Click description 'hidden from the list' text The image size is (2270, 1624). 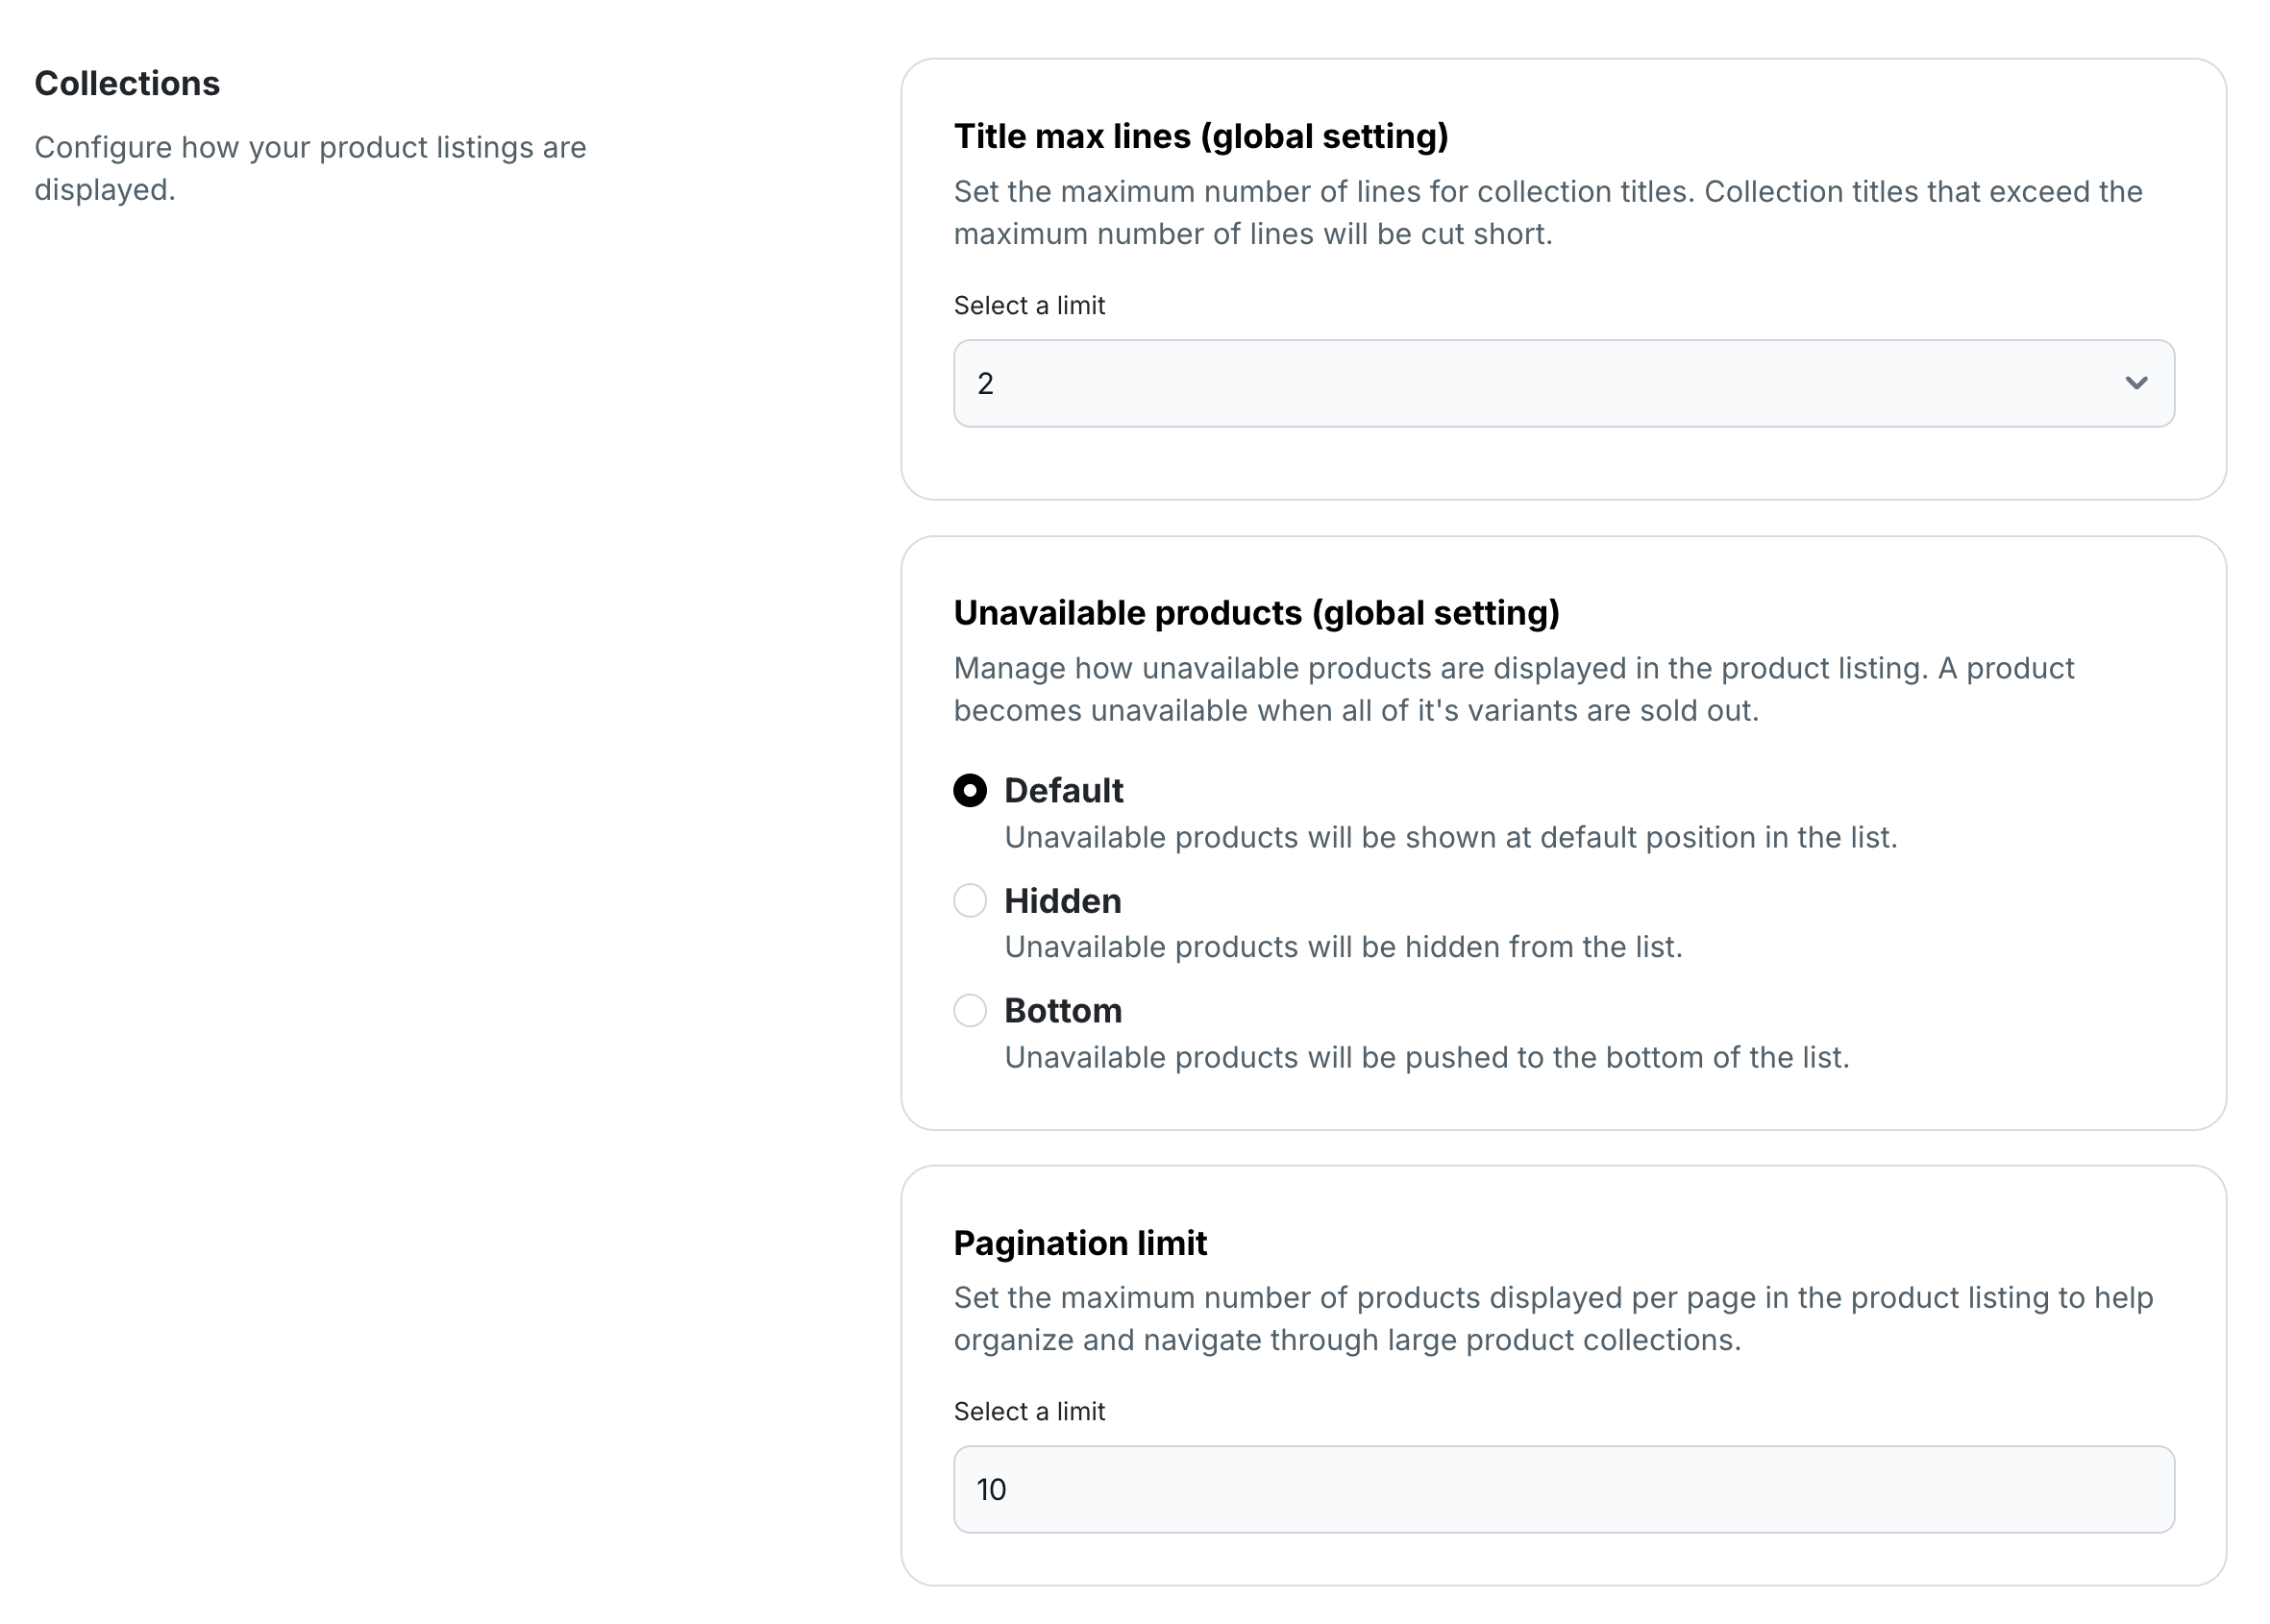[1343, 946]
